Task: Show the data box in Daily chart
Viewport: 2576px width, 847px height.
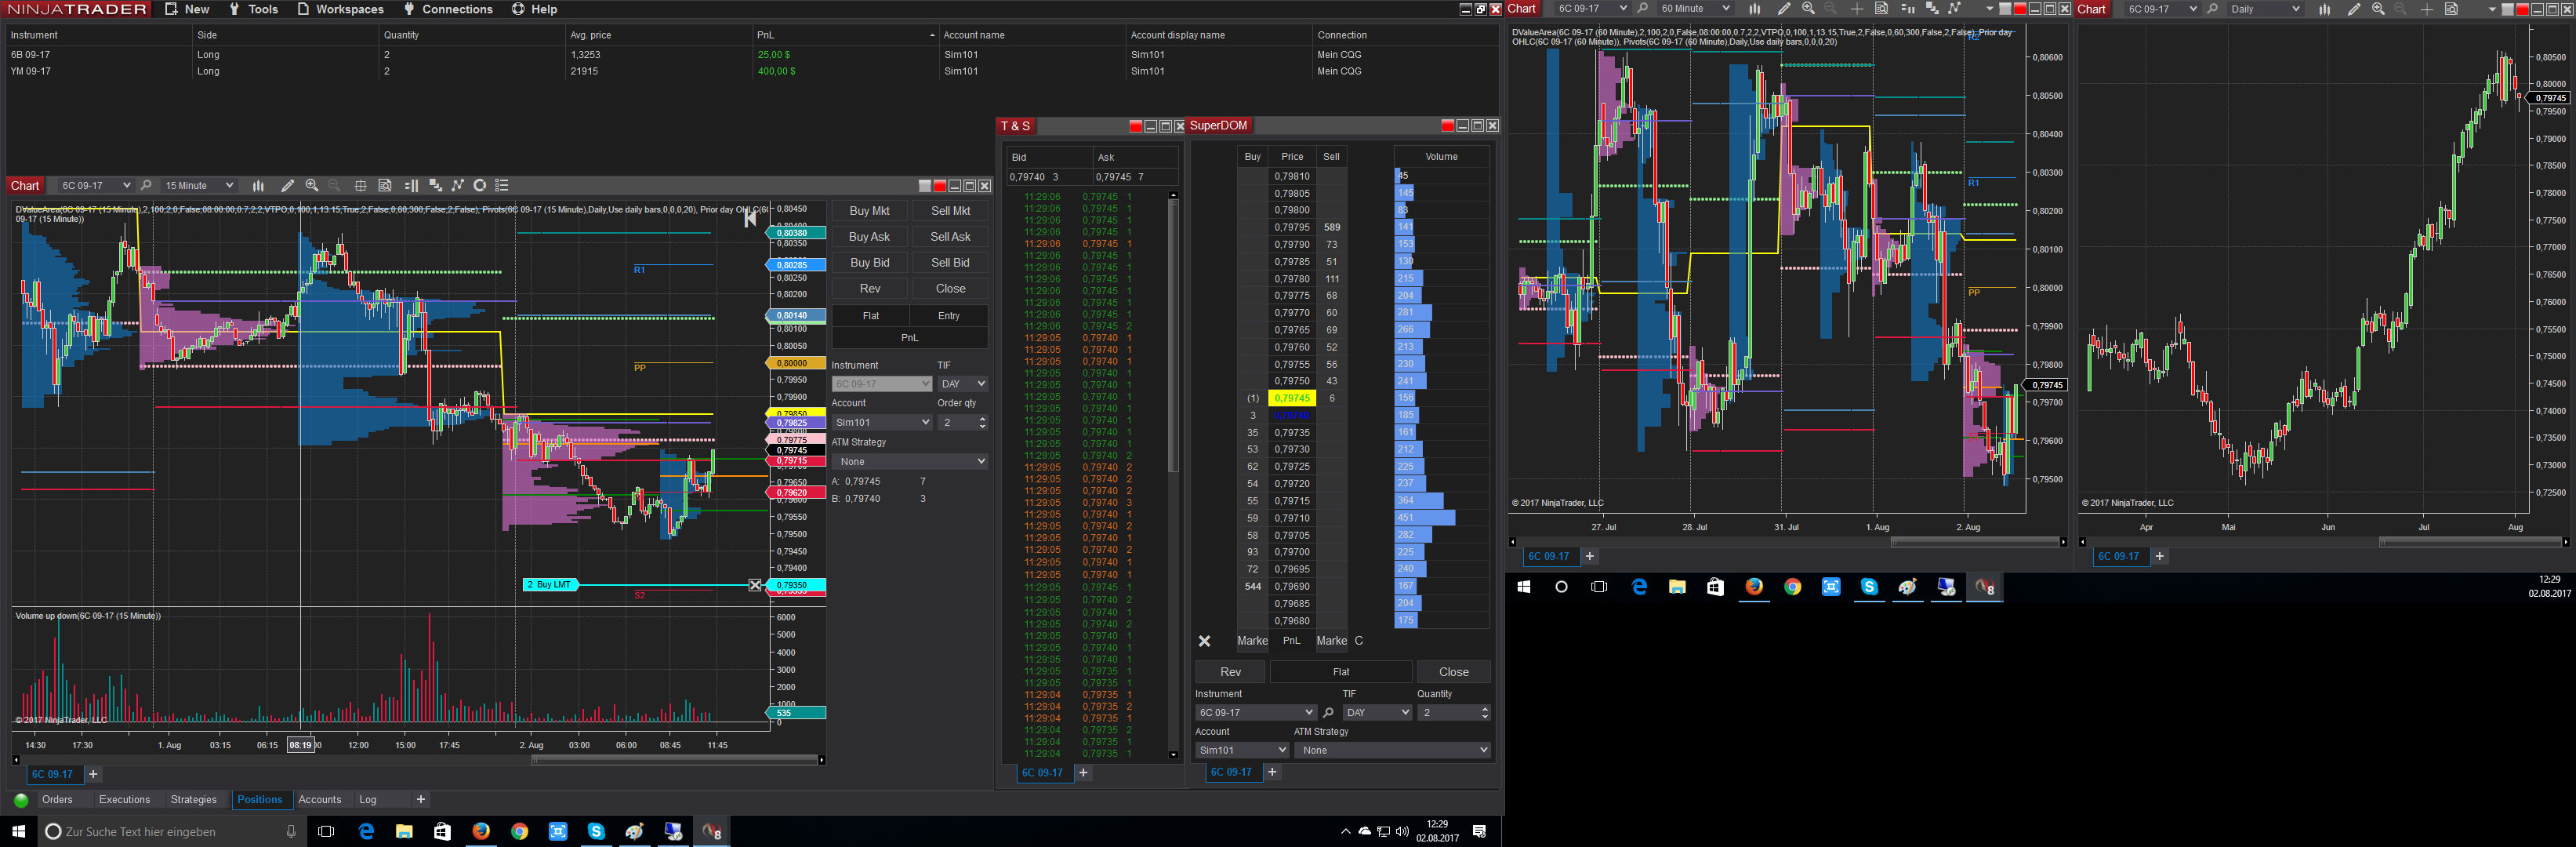Action: coord(2451,9)
